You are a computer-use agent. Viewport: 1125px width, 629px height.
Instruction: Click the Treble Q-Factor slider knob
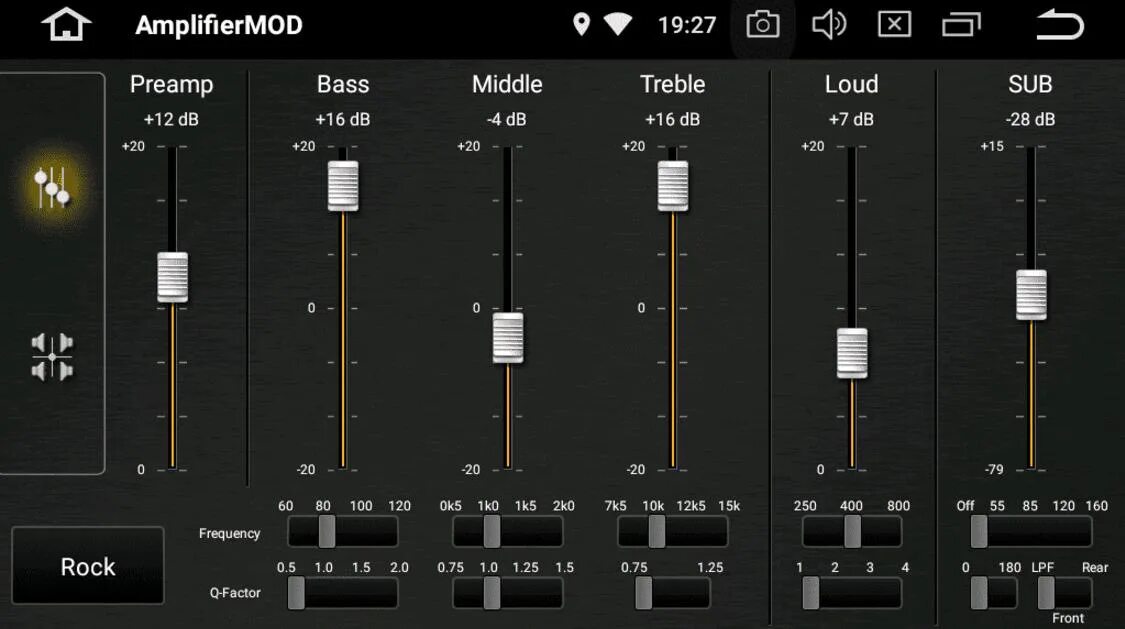point(644,593)
